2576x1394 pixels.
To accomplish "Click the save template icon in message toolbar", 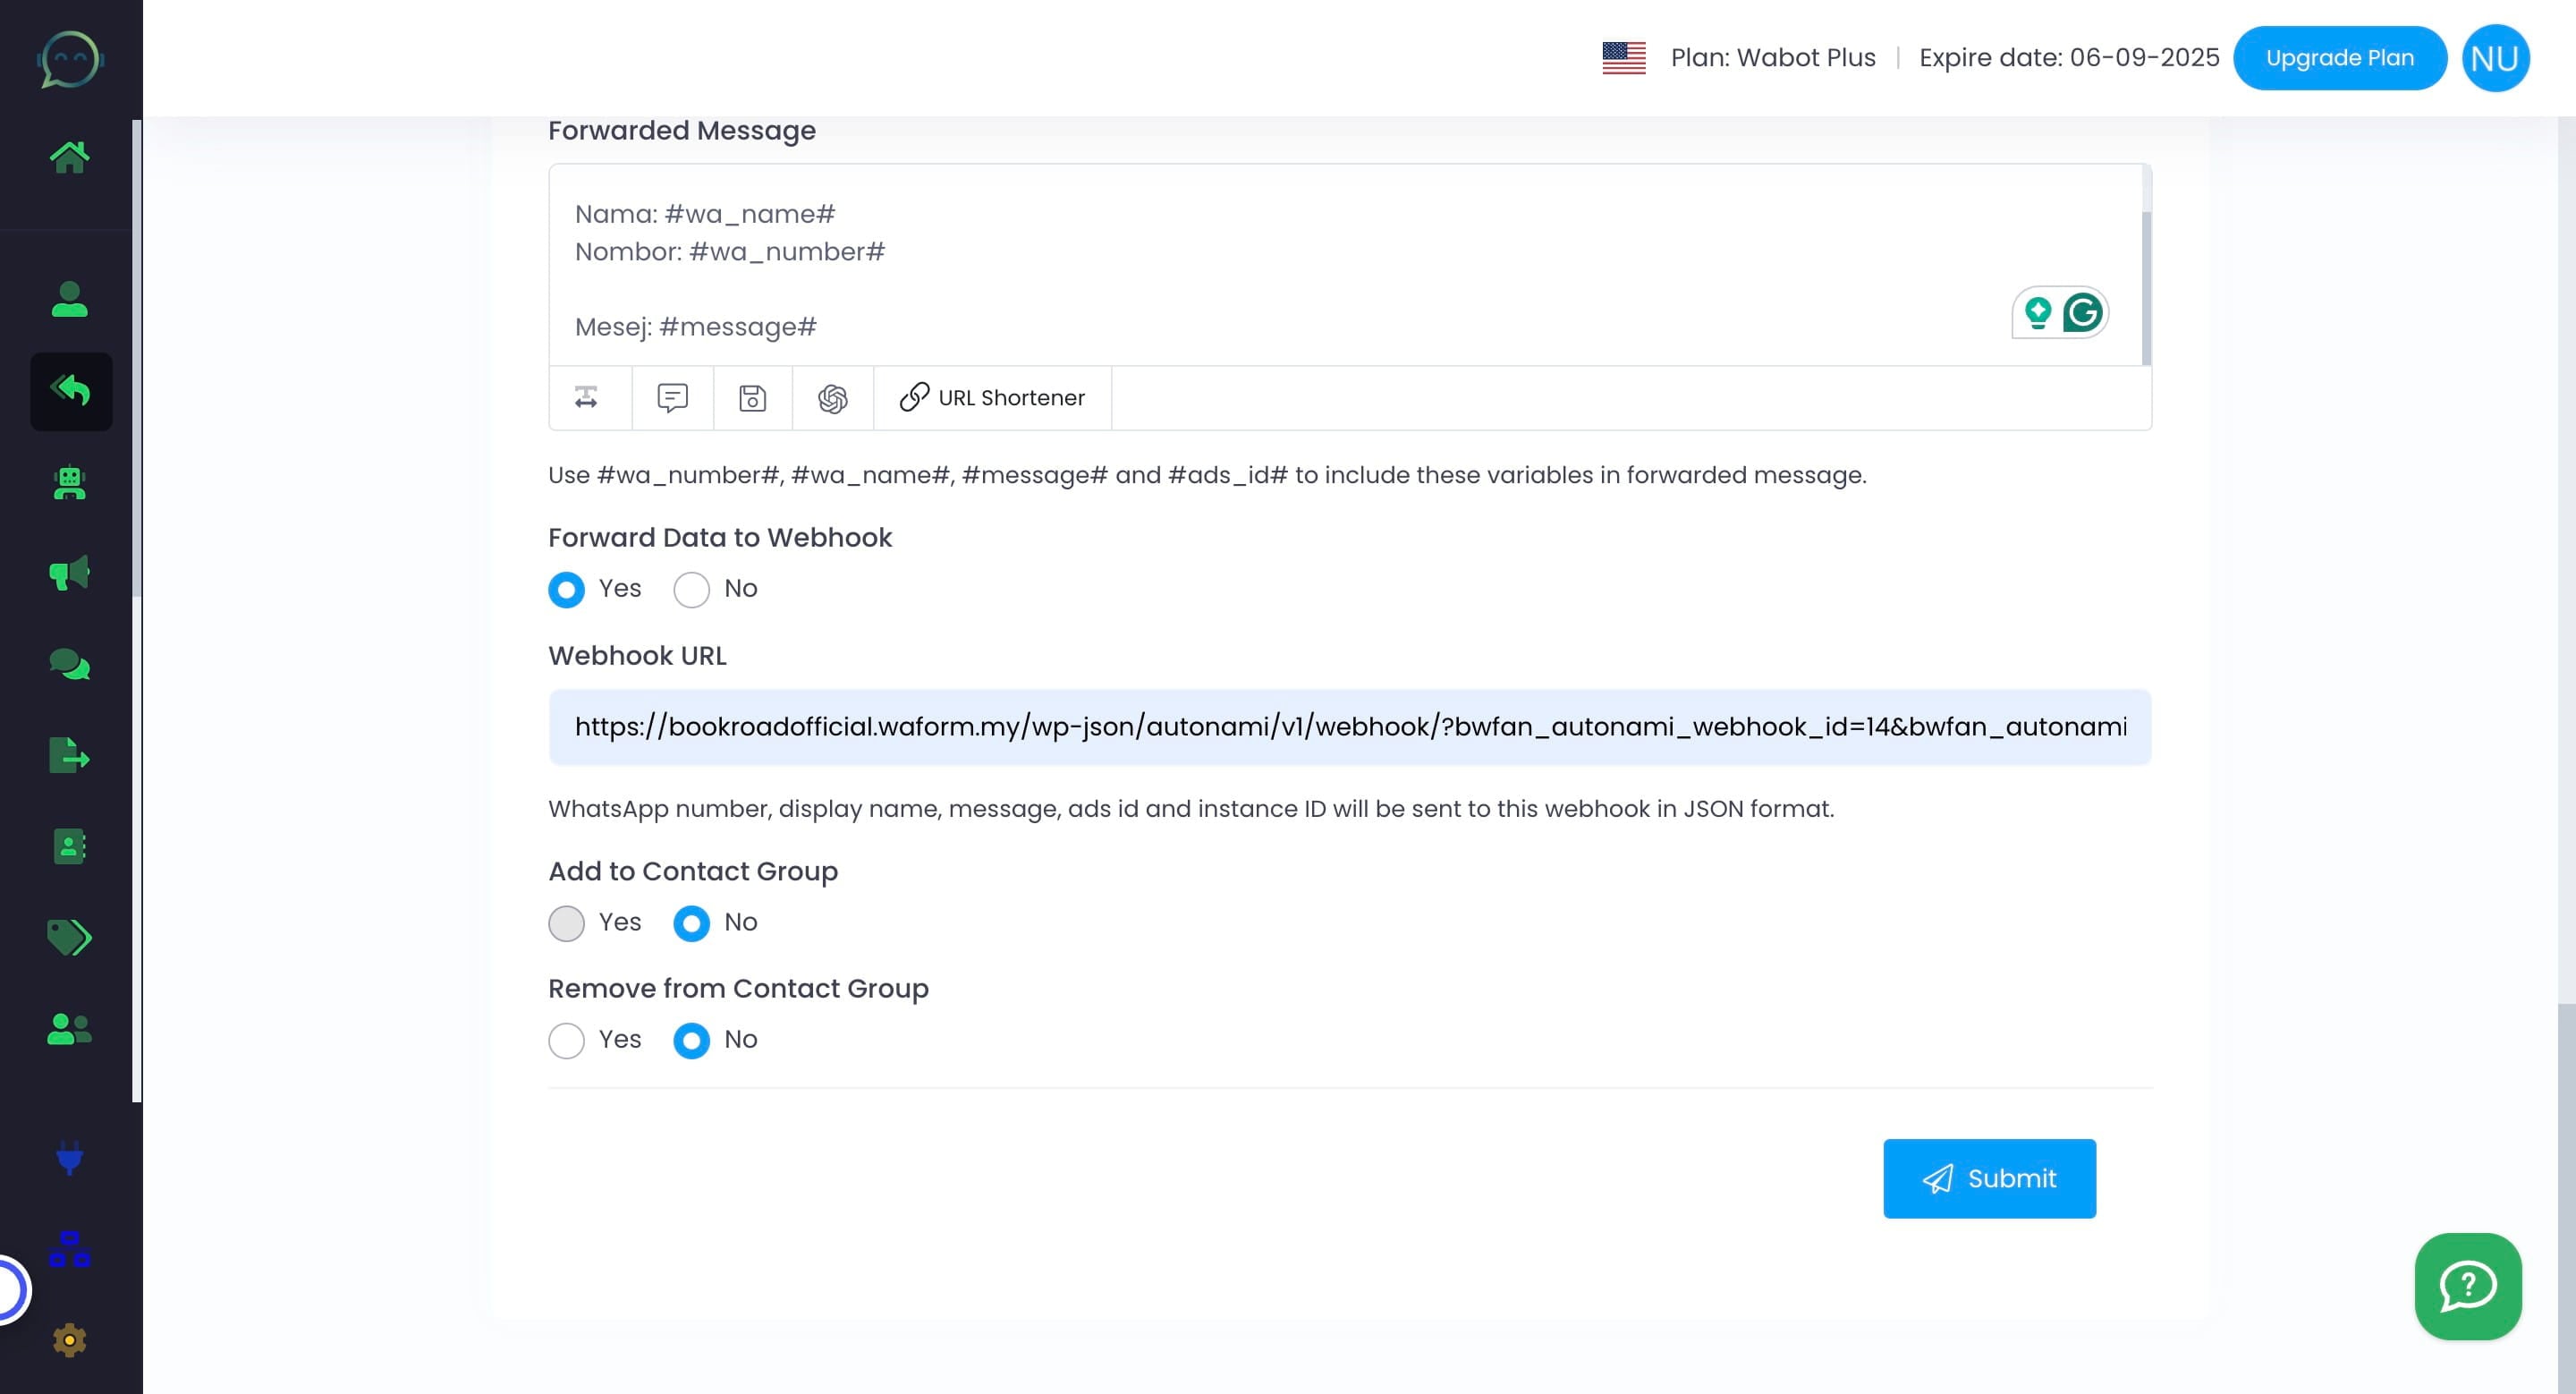I will pos(752,398).
